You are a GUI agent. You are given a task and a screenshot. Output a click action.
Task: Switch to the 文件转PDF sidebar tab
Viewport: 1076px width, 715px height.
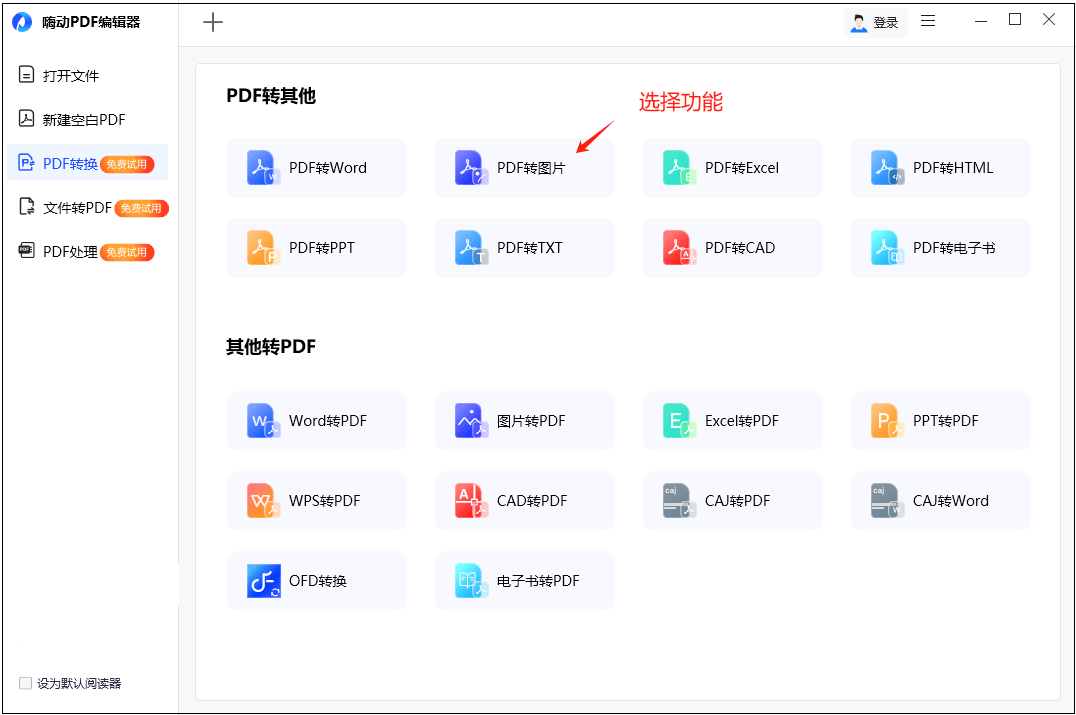coord(77,208)
